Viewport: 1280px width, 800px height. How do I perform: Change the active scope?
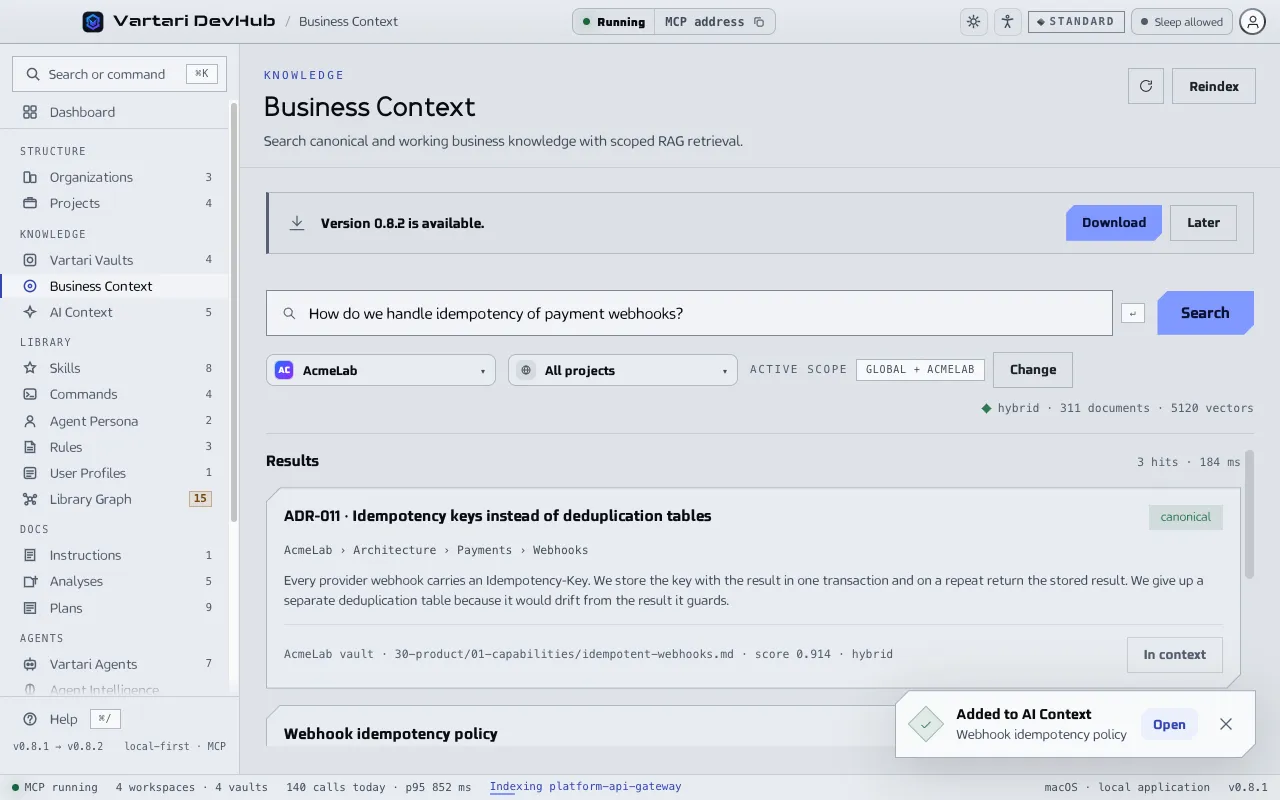click(x=1033, y=370)
